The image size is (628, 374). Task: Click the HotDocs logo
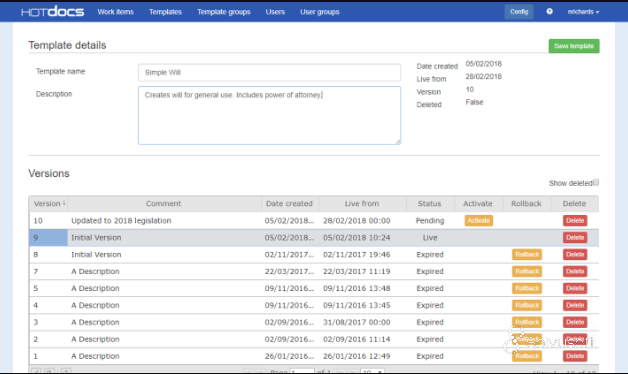(52, 12)
